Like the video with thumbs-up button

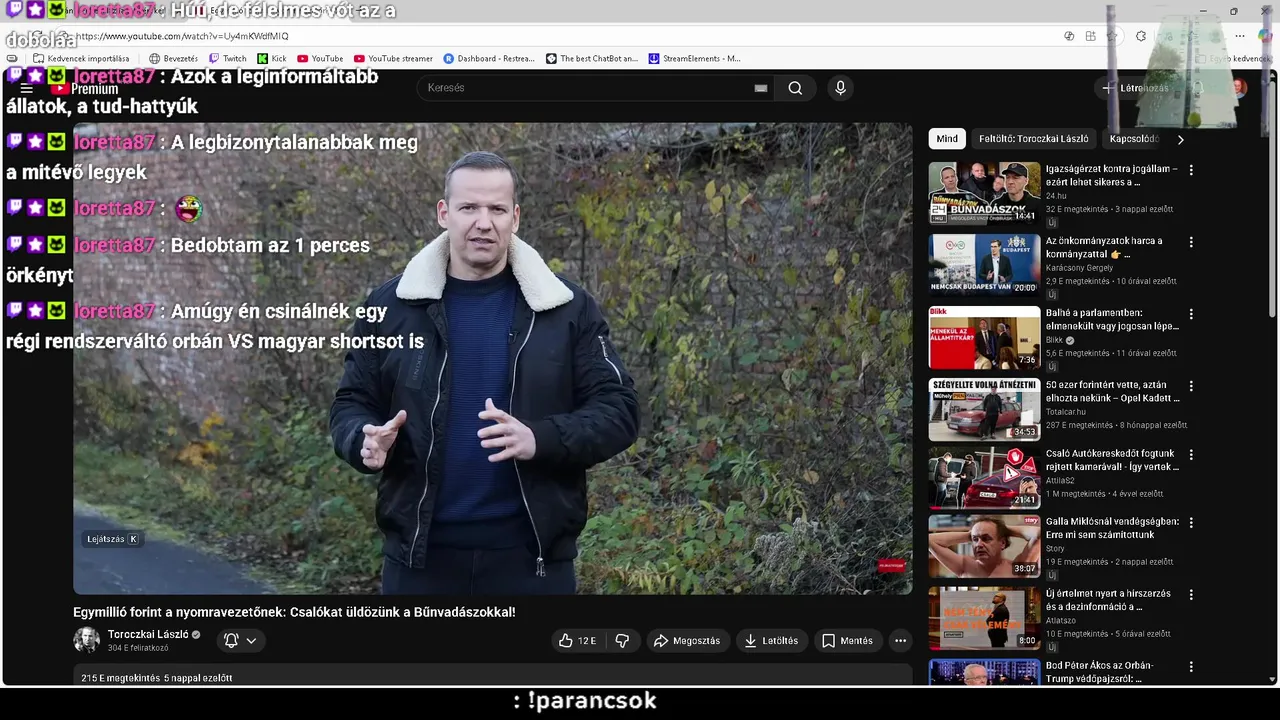[x=577, y=641]
